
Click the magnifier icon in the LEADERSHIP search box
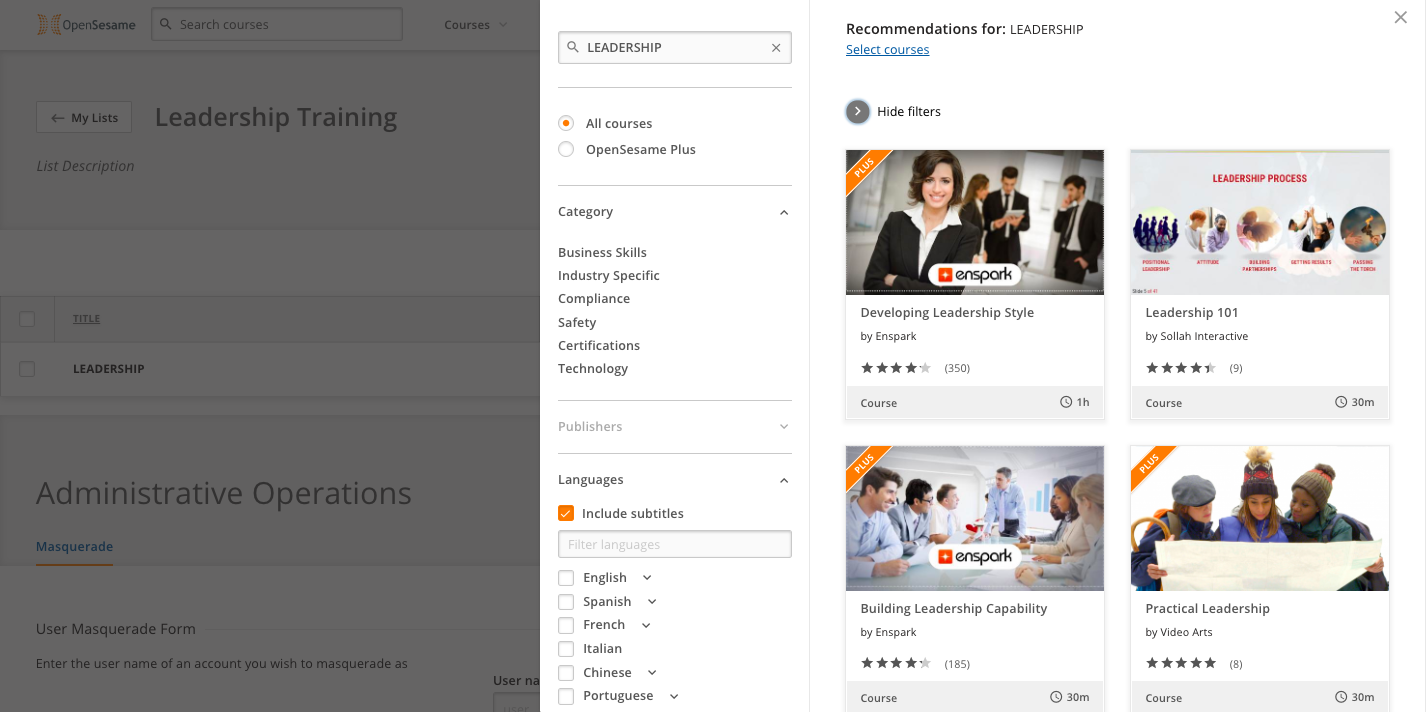(x=573, y=47)
